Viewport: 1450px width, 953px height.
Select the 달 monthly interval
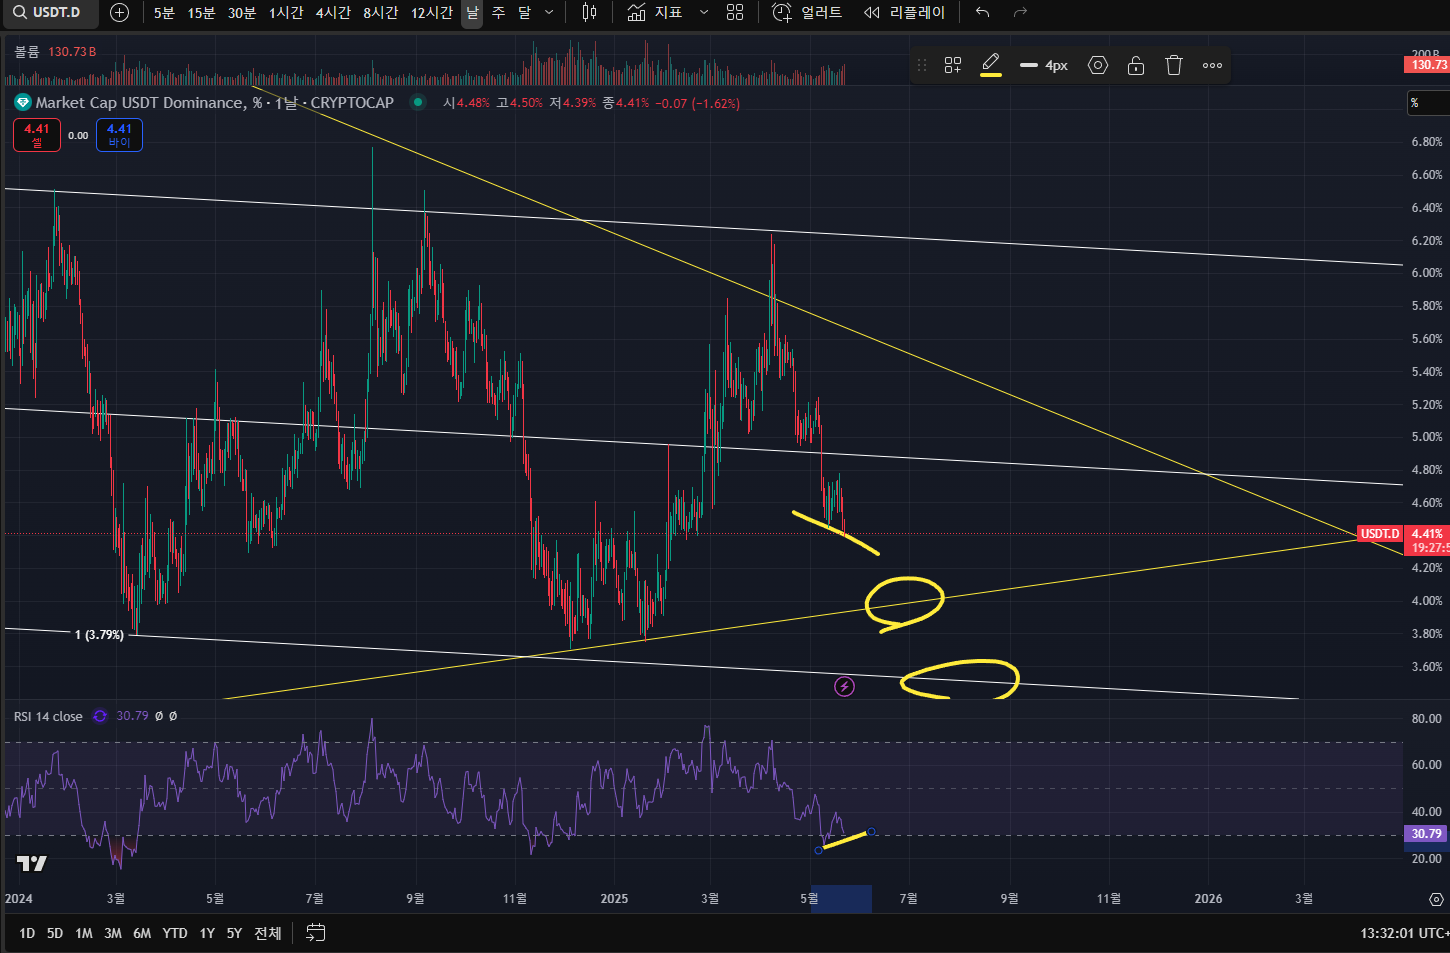(x=524, y=12)
